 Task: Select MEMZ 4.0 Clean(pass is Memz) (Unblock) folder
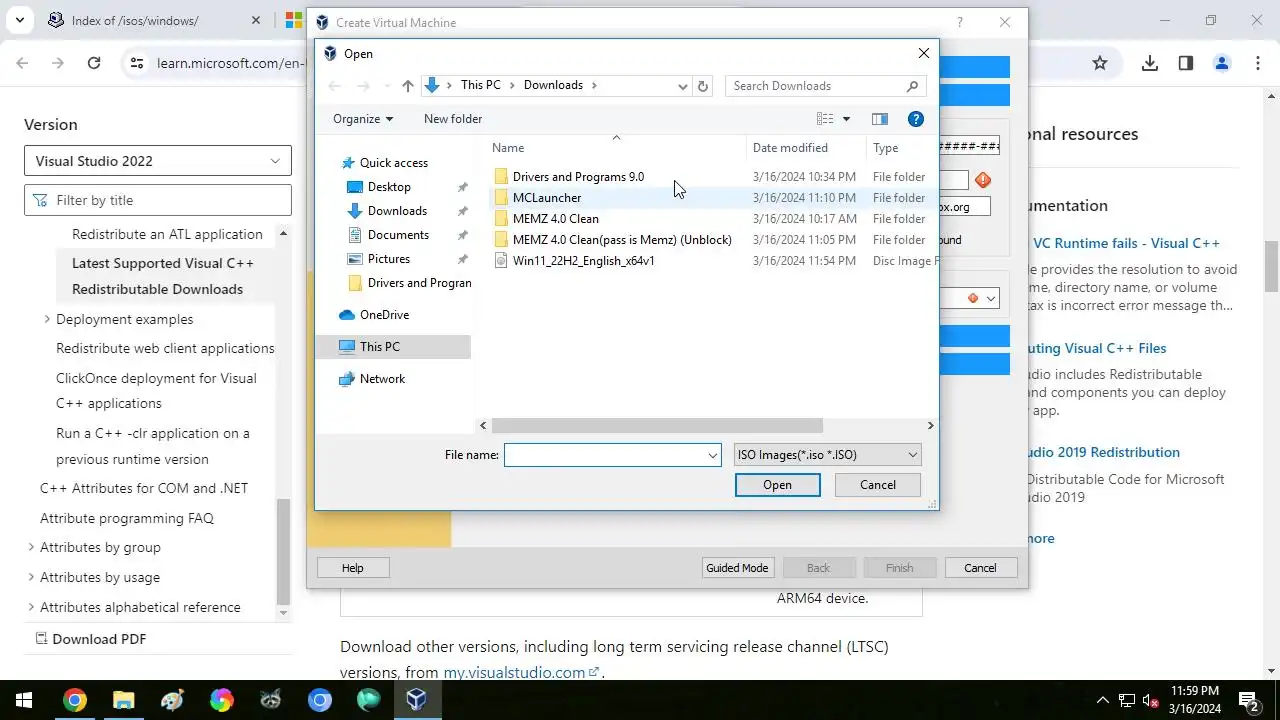tap(622, 240)
